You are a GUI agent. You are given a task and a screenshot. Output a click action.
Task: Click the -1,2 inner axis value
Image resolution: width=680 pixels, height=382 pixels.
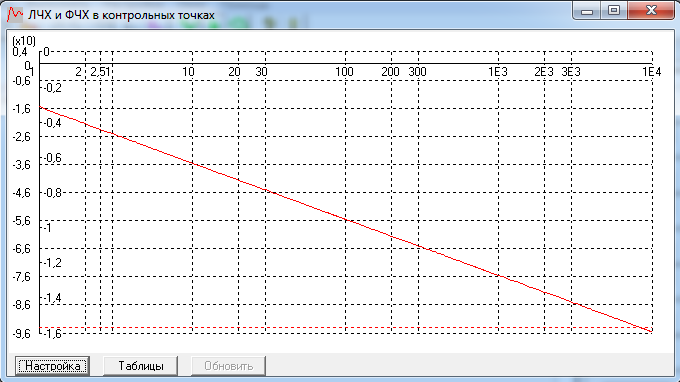point(52,263)
